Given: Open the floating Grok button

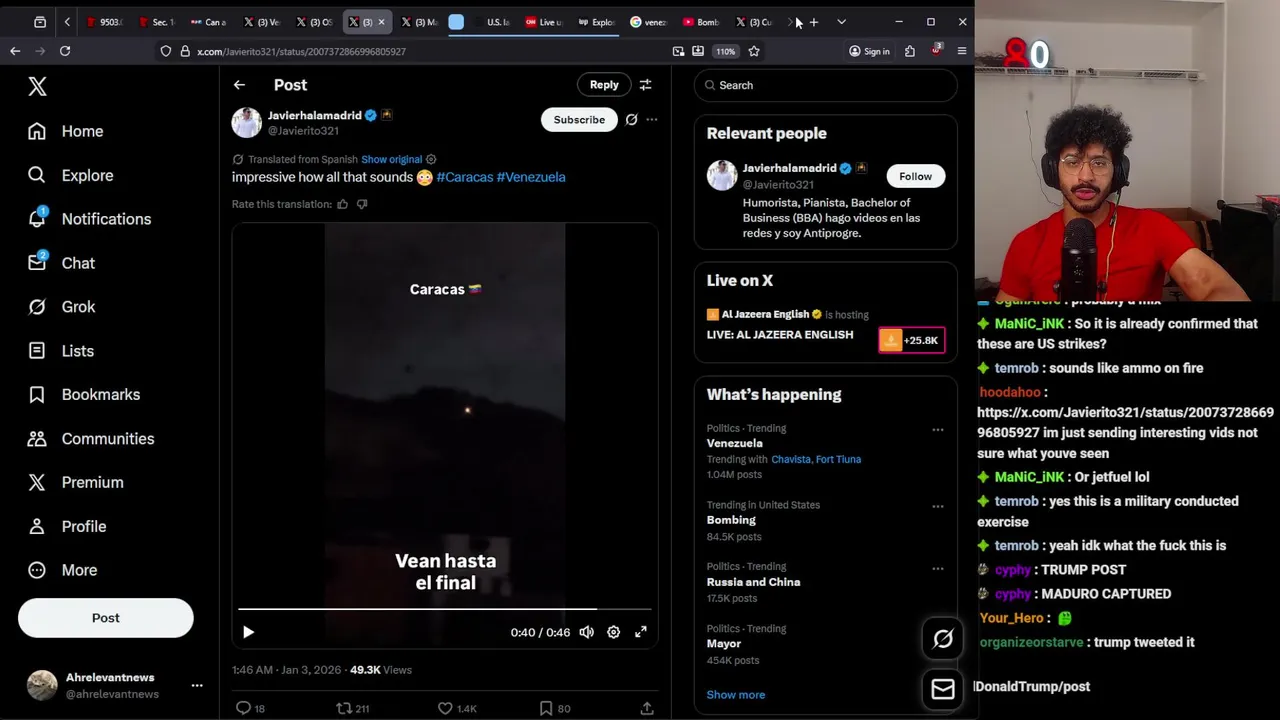Looking at the screenshot, I should (943, 640).
